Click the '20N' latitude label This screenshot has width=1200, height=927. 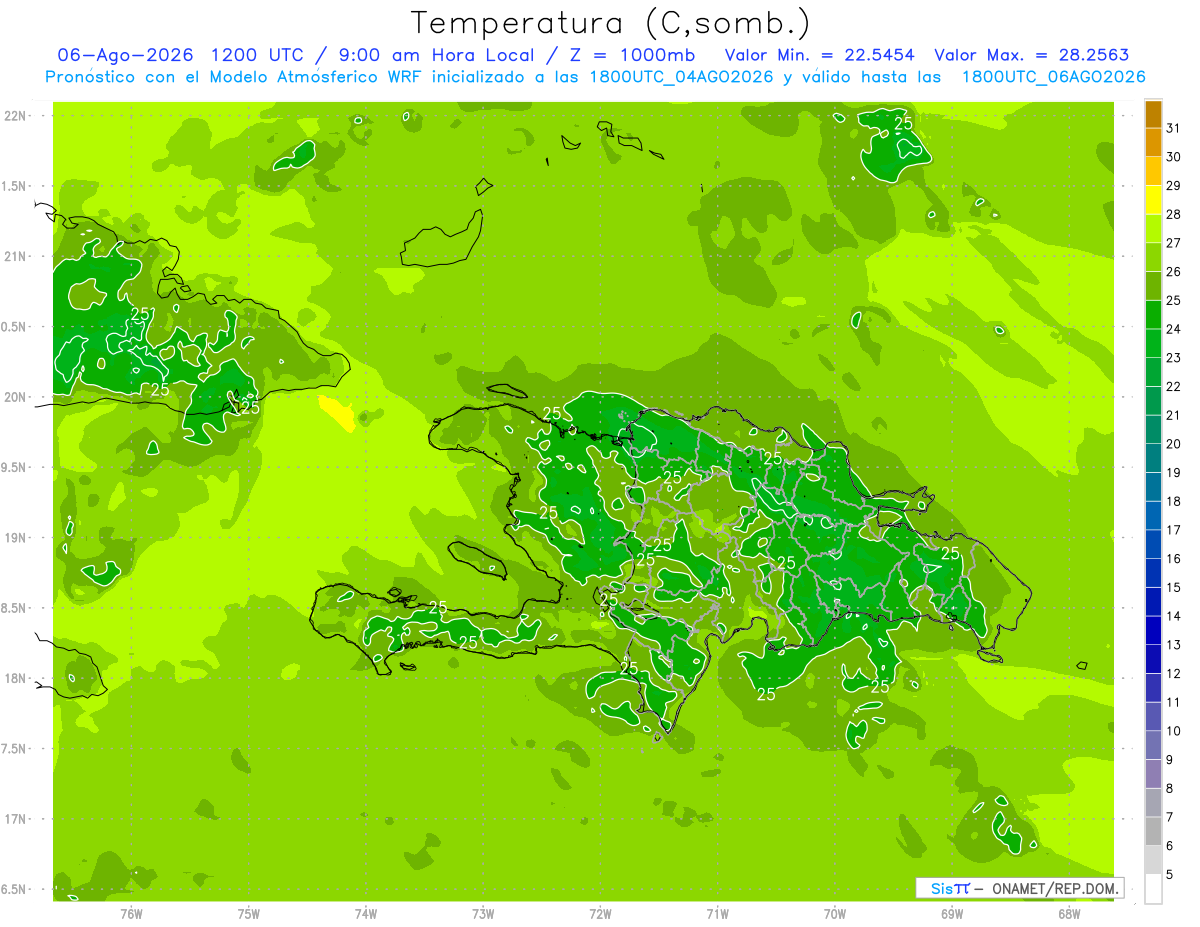(16, 397)
